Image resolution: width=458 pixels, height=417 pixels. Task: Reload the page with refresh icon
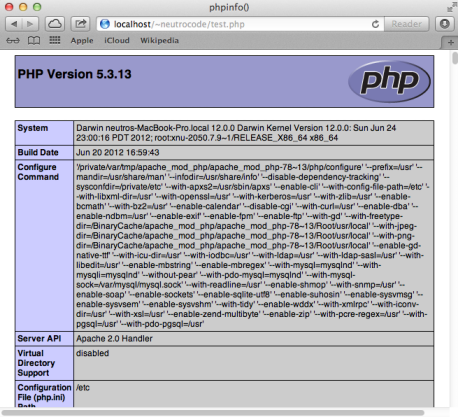point(375,24)
